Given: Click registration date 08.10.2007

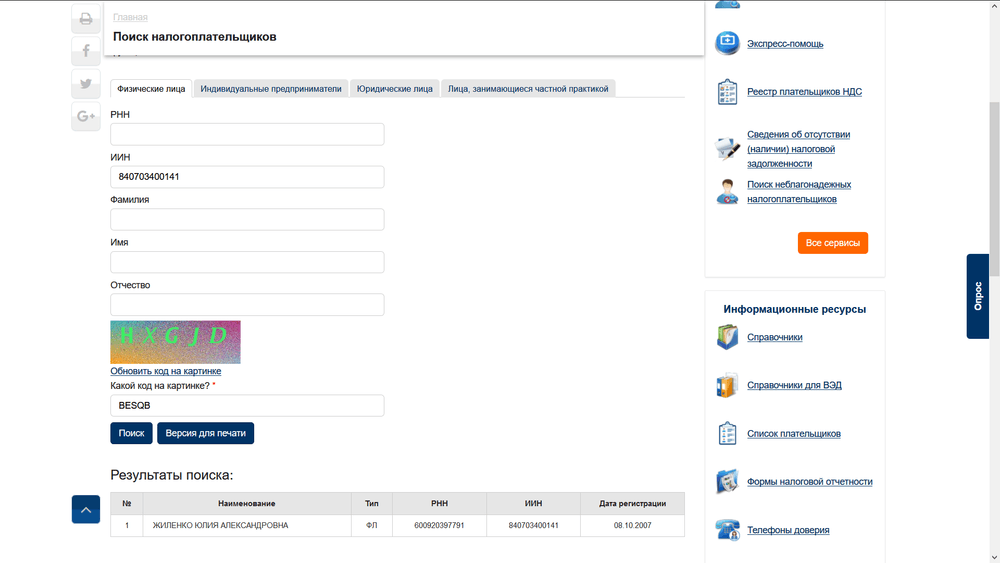Looking at the screenshot, I should (x=633, y=525).
